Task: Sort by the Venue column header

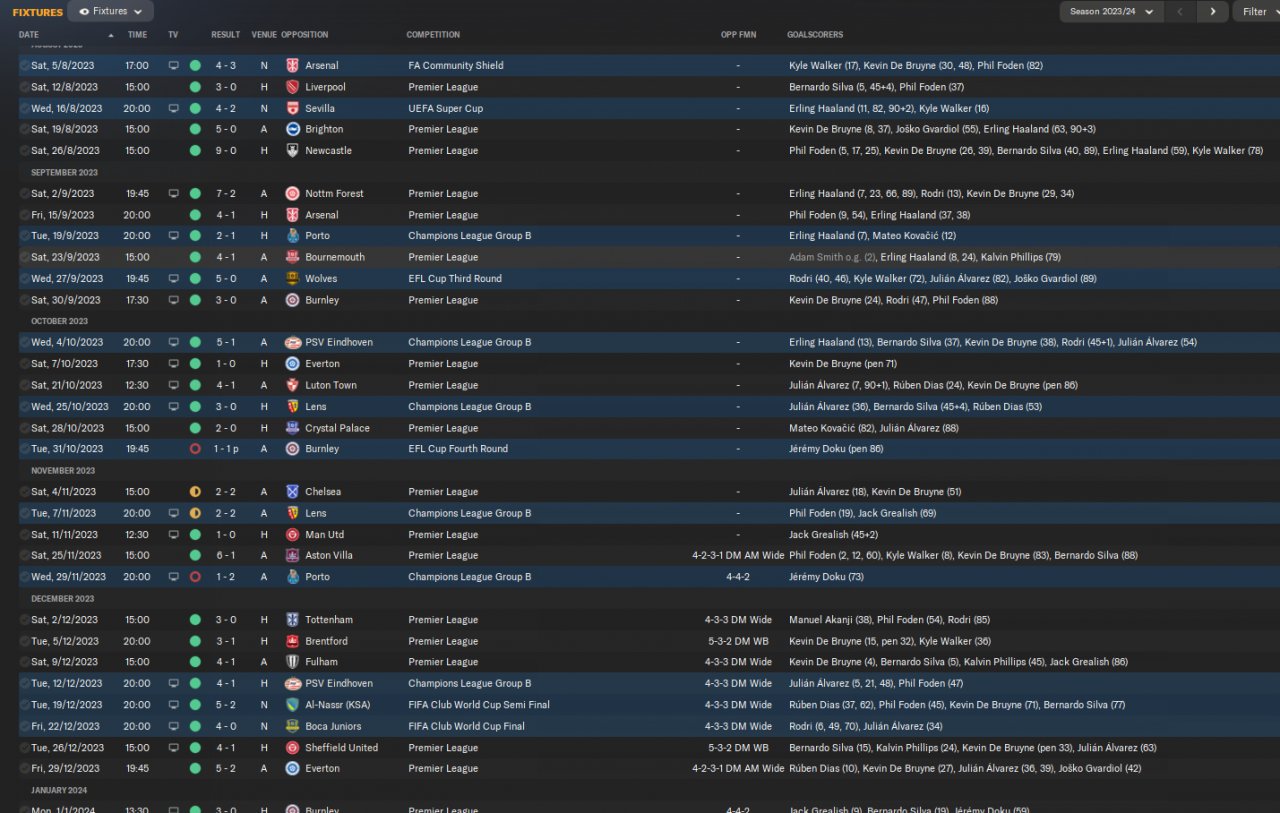Action: click(264, 35)
